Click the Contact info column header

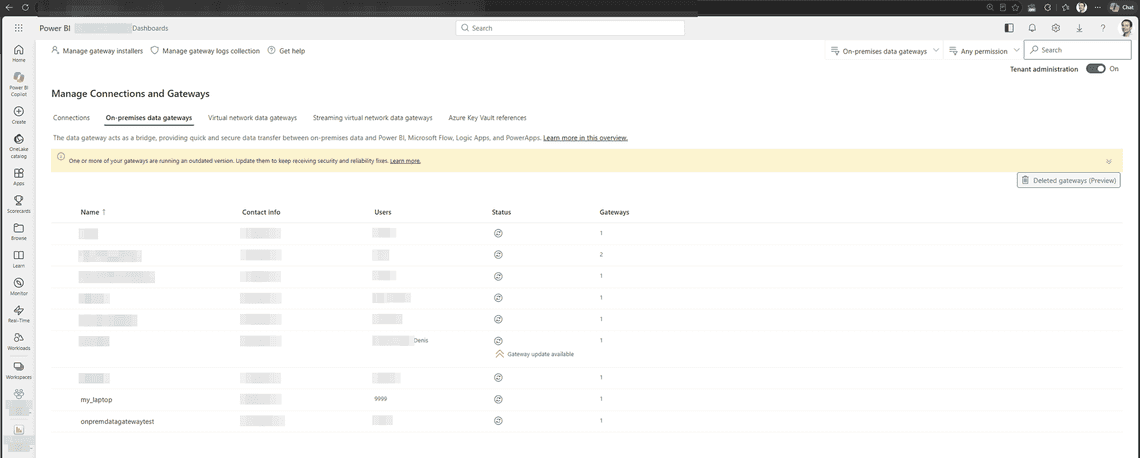[x=261, y=212]
